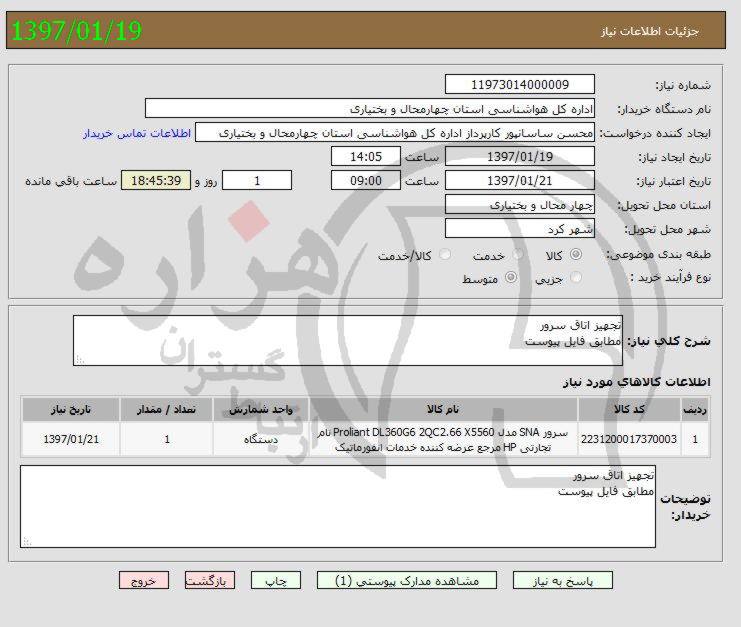Click the green header date 1397/01/19
Viewport: 741px width, 627px height.
[x=76, y=31]
